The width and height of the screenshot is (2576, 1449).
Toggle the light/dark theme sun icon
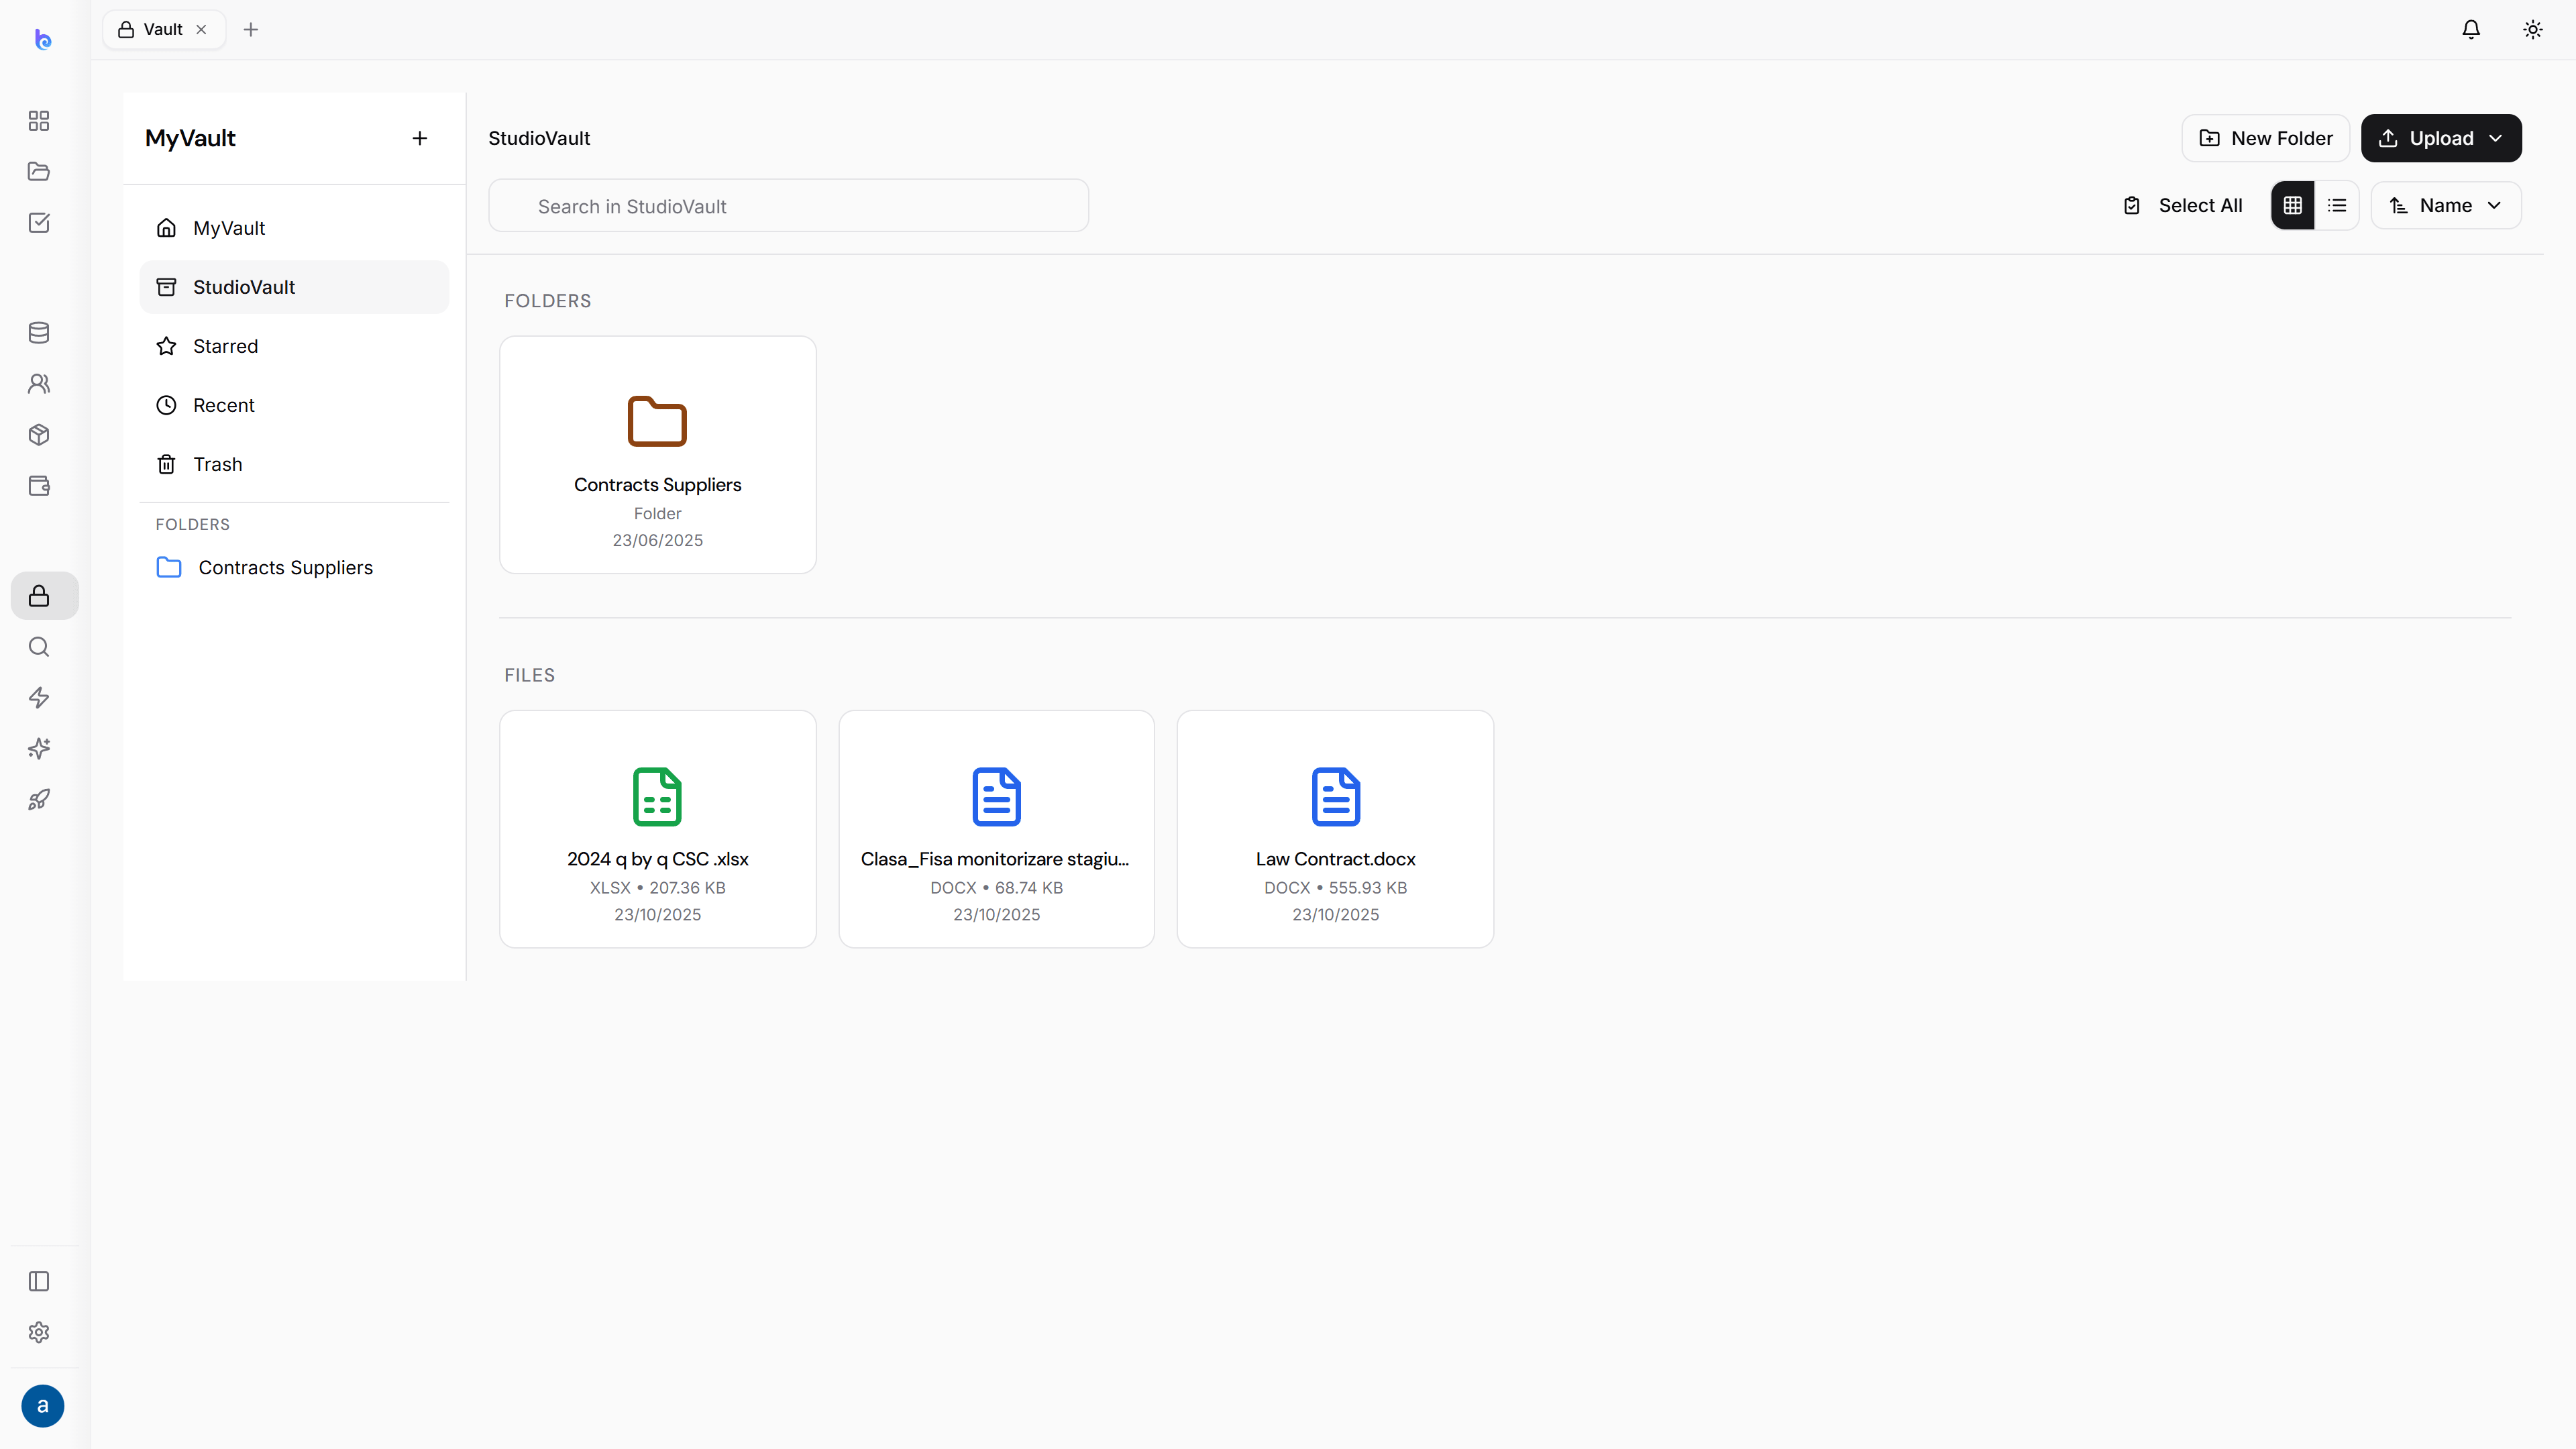point(2533,30)
